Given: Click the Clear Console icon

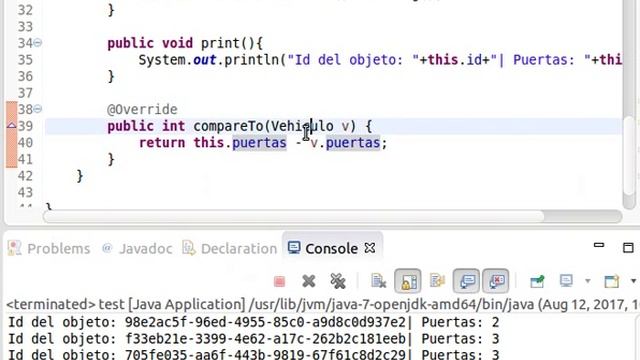Looking at the screenshot, I should coord(378,281).
